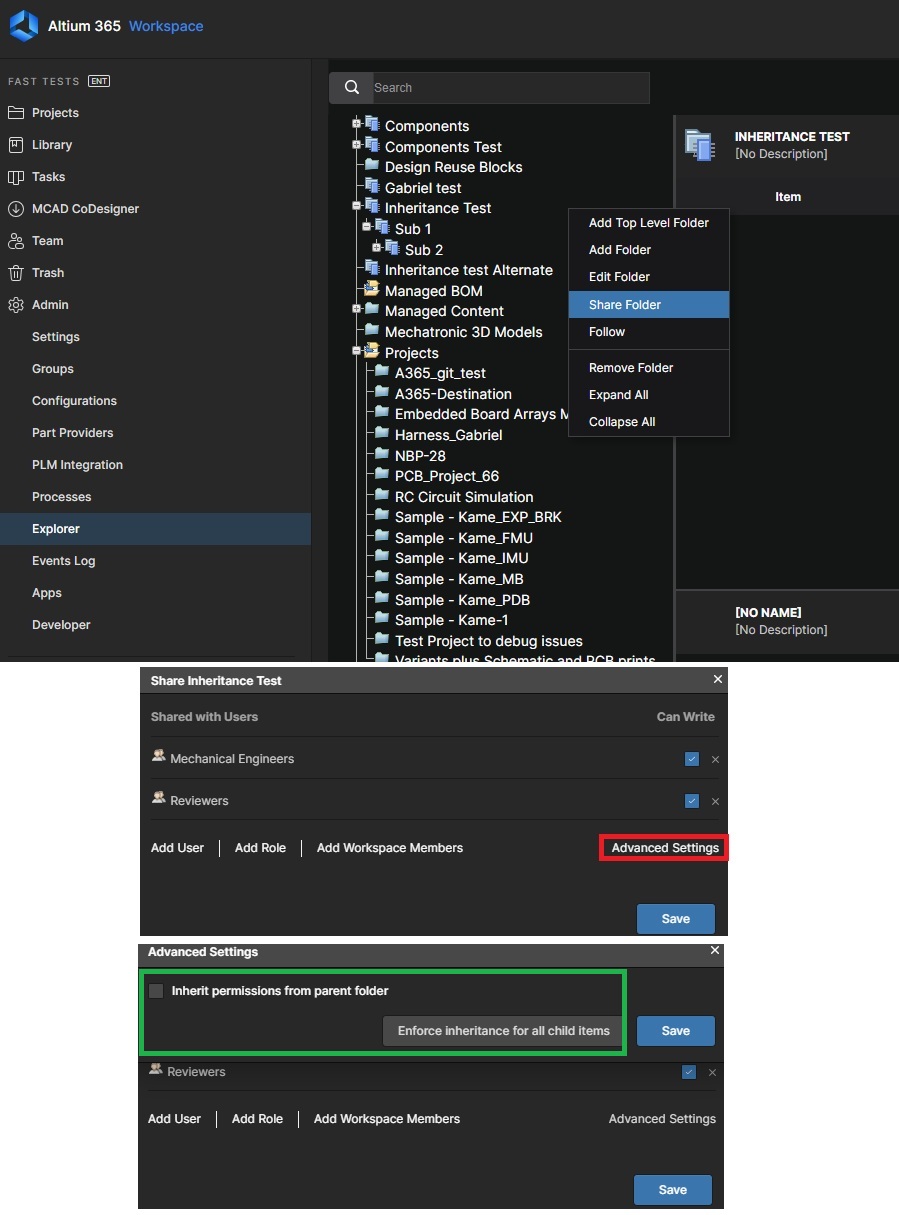Click the Tasks sidebar icon

click(16, 177)
